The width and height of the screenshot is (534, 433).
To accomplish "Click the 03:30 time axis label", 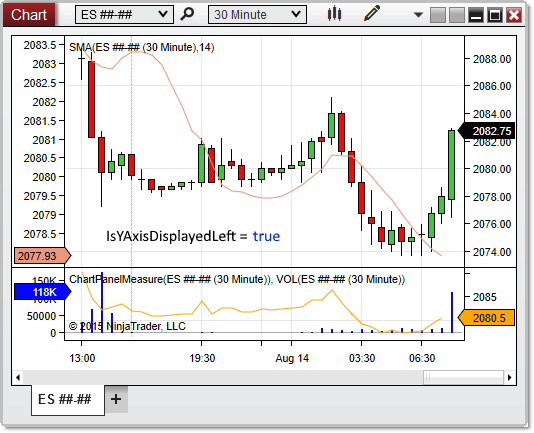I will [362, 358].
